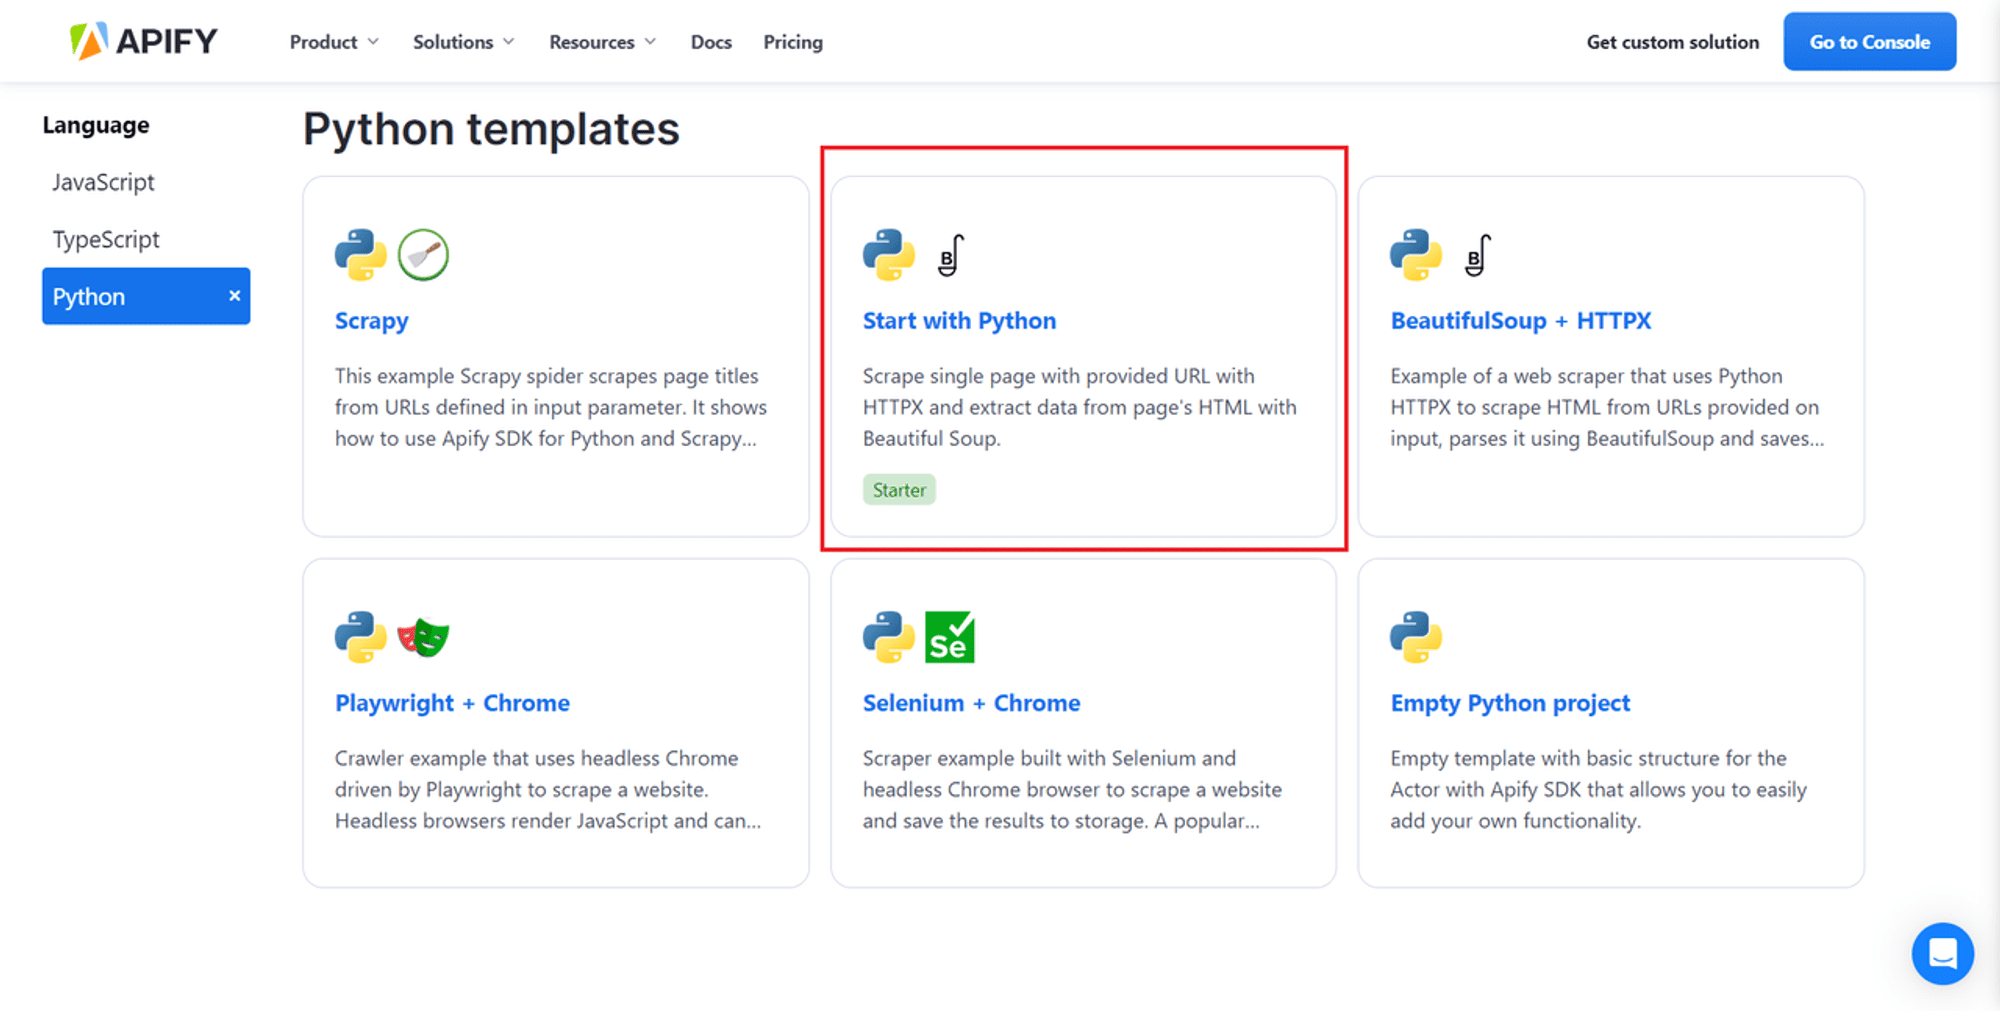Click the Playwright masks icon
The image size is (2000, 1011).
(x=423, y=637)
